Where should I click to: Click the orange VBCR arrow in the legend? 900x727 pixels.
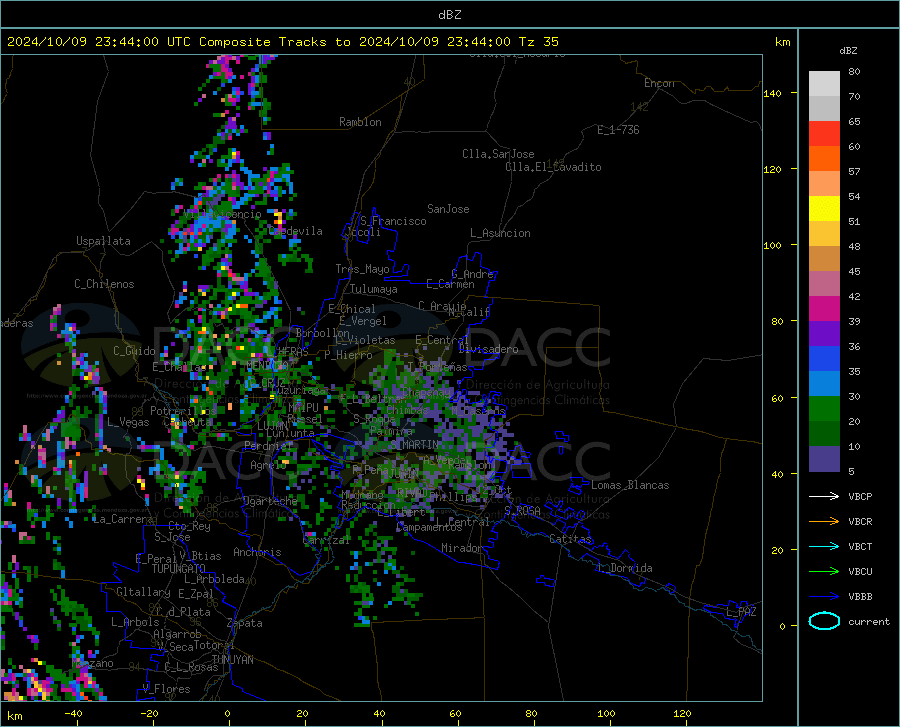point(824,521)
